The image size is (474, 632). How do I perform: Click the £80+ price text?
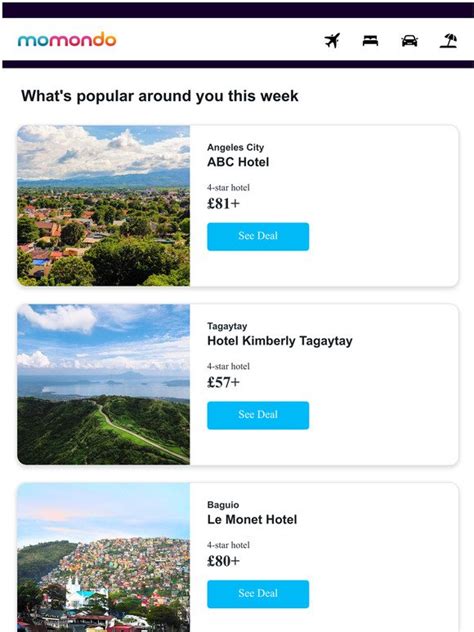223,561
